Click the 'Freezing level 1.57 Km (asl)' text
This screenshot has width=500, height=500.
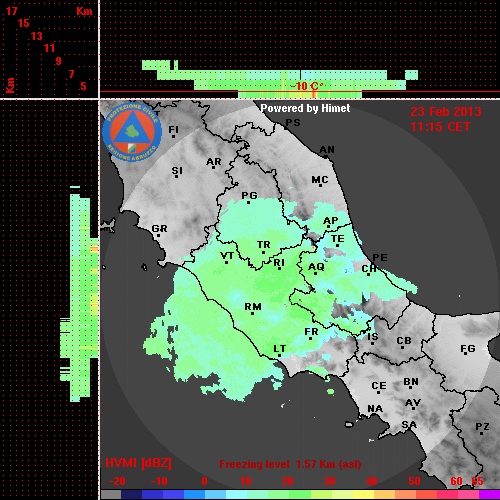tap(290, 464)
